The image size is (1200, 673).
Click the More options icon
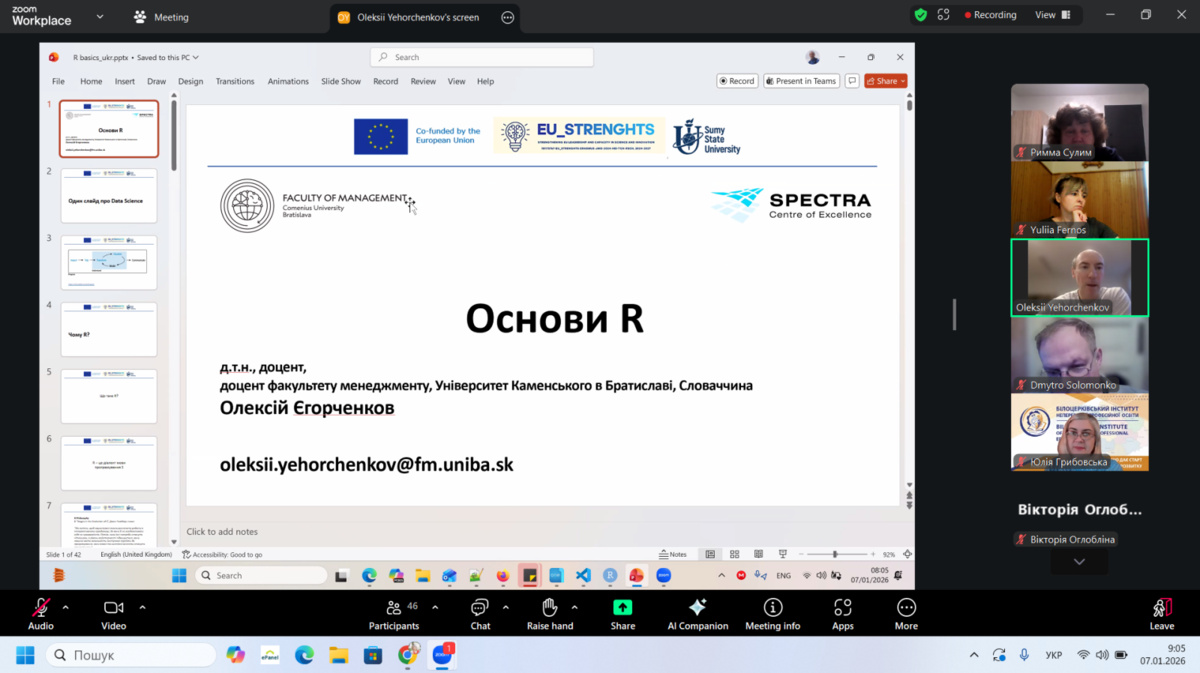(x=906, y=608)
